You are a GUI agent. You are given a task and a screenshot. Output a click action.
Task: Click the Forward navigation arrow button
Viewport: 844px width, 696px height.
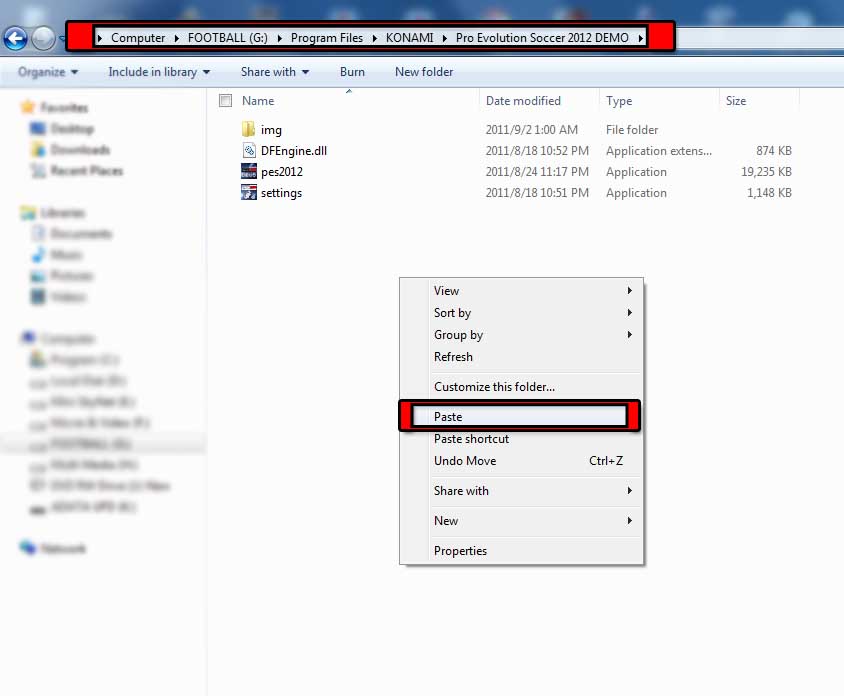[43, 39]
